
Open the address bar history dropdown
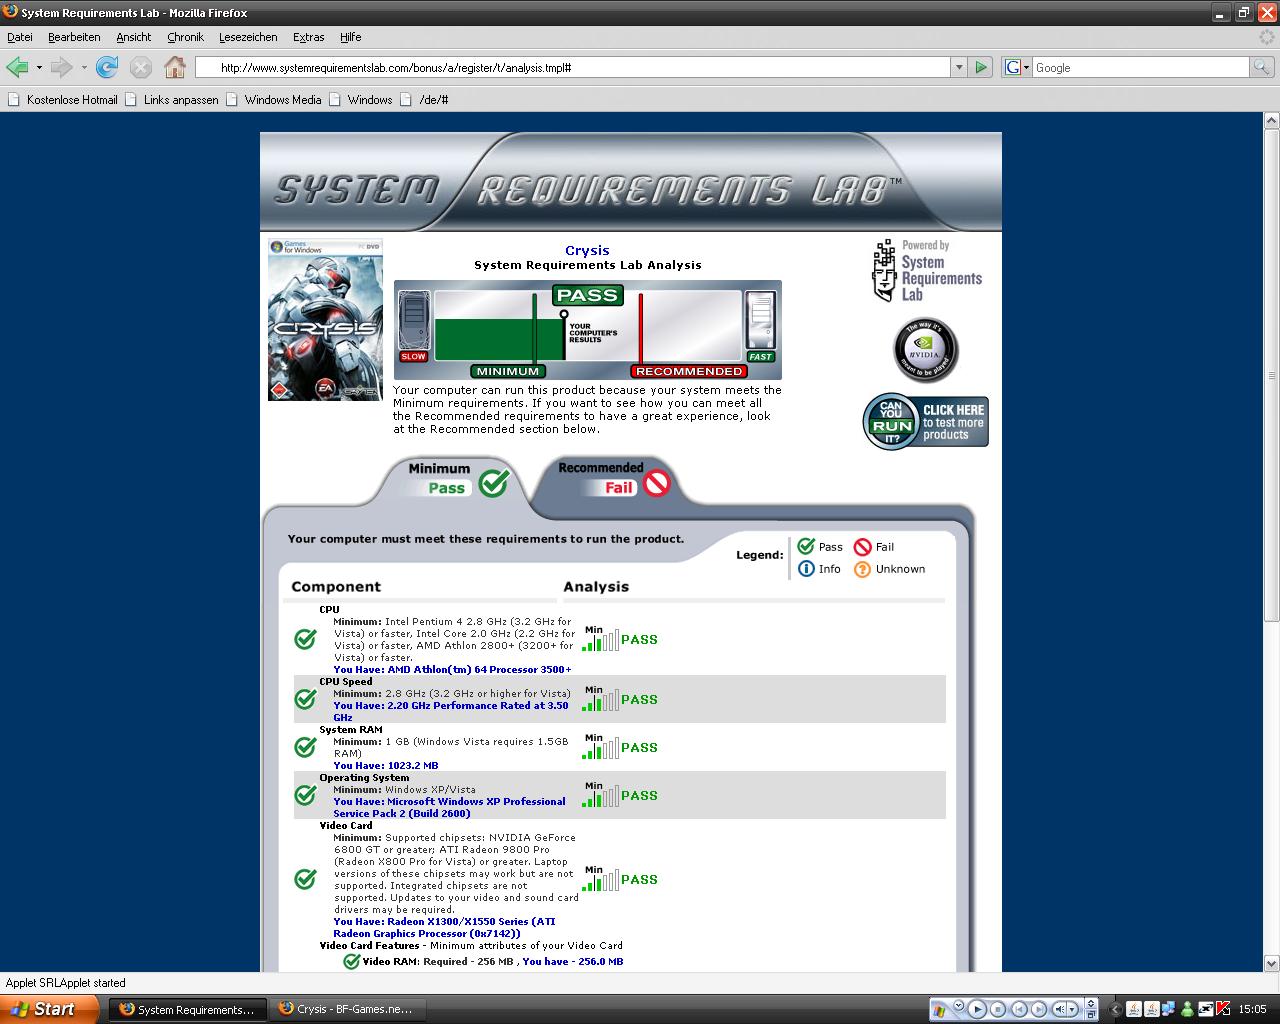pos(959,67)
